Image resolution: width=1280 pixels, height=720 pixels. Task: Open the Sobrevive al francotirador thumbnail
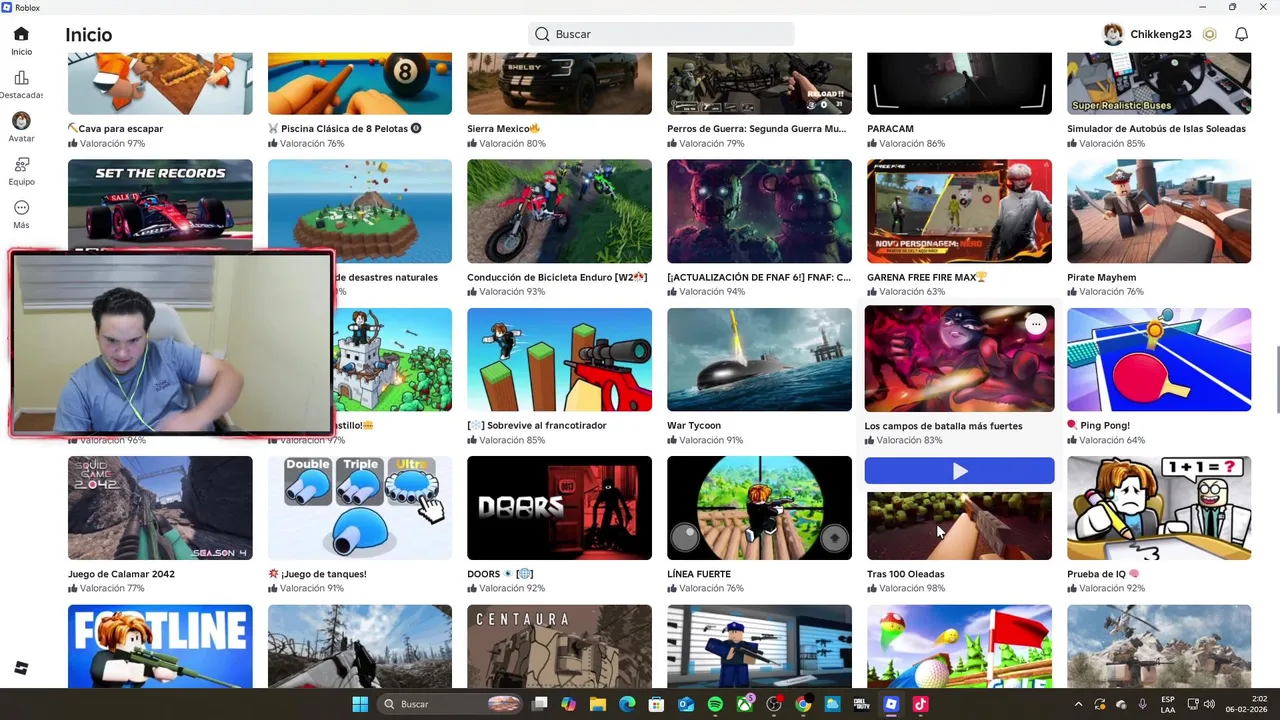click(559, 359)
